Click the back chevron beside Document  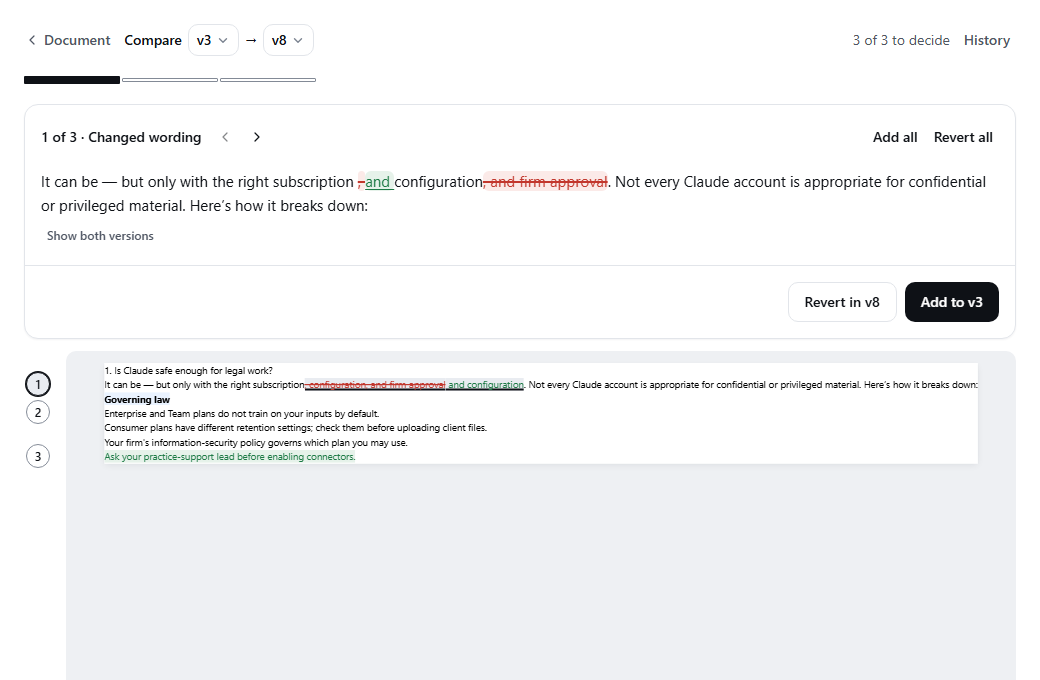coord(32,40)
